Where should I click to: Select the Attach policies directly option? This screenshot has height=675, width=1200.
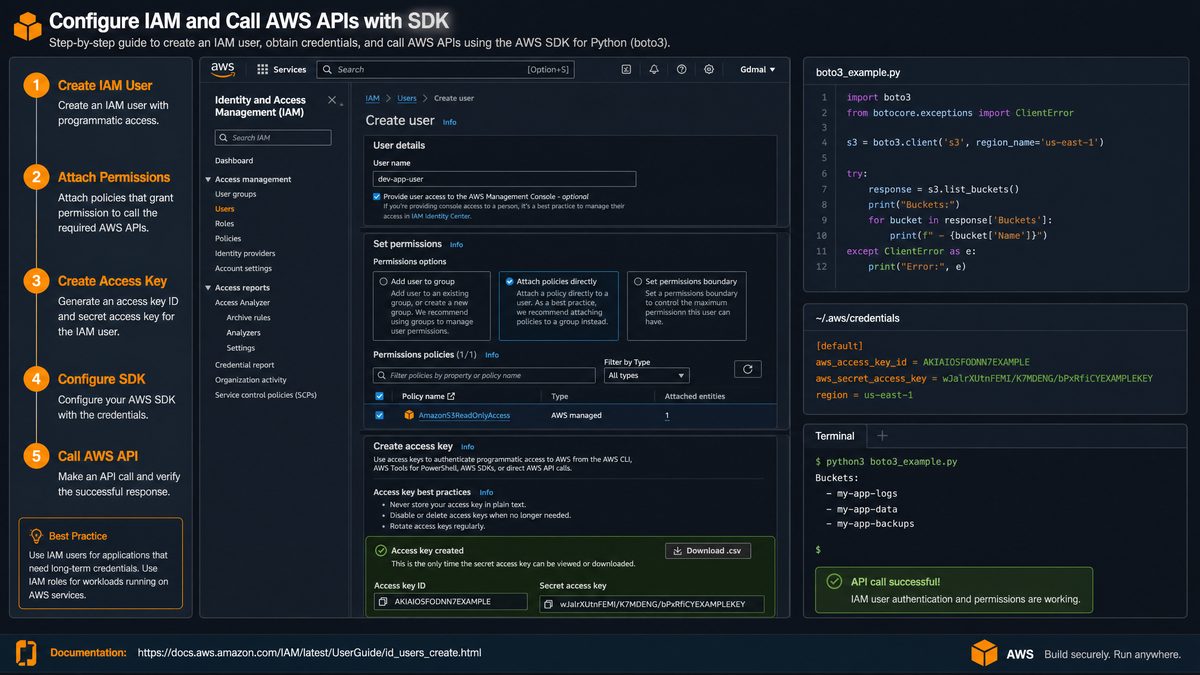[510, 282]
